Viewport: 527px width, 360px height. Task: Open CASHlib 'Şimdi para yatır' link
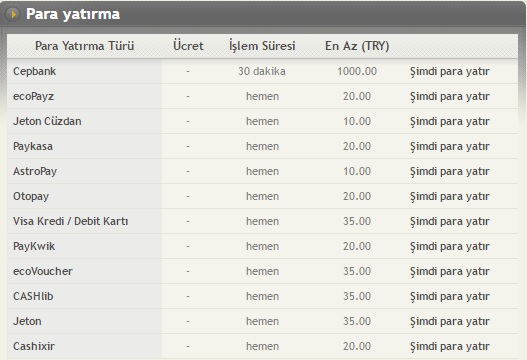[450, 296]
